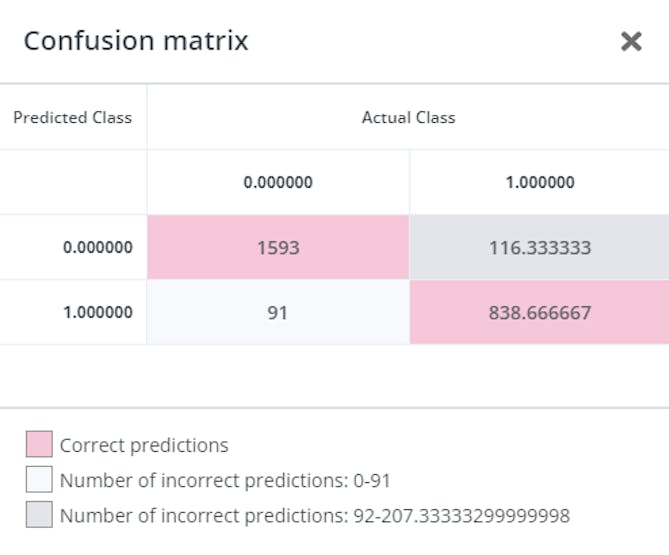
Task: Select the pink cell showing 1593
Action: click(x=278, y=247)
